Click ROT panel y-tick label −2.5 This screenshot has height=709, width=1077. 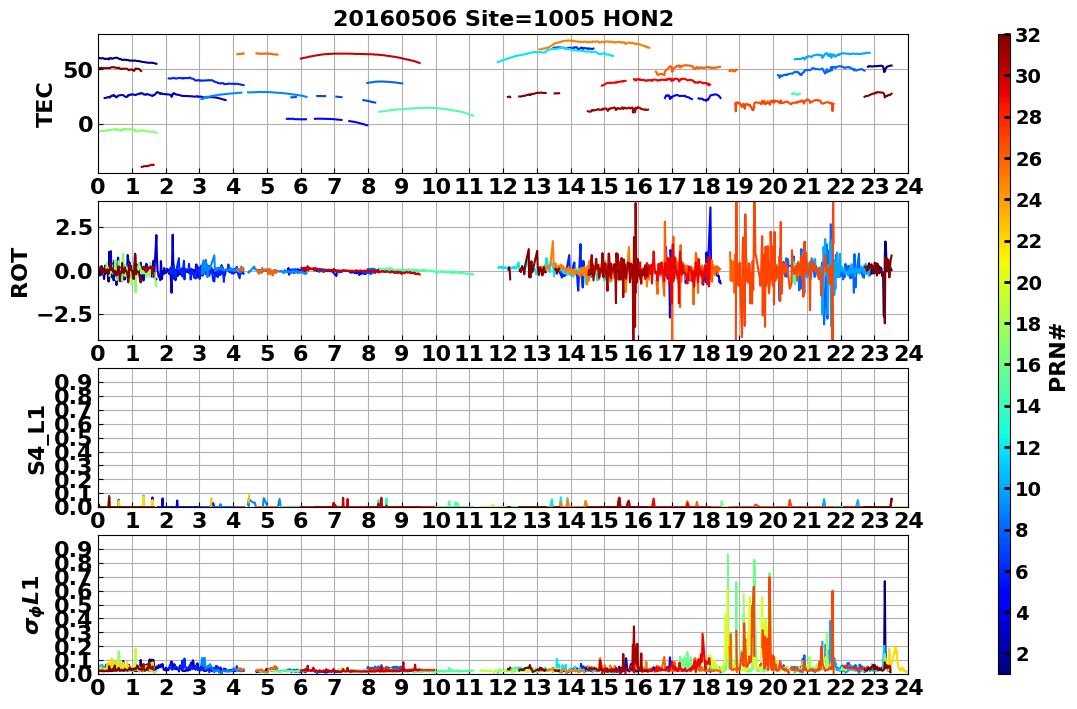tap(65, 315)
